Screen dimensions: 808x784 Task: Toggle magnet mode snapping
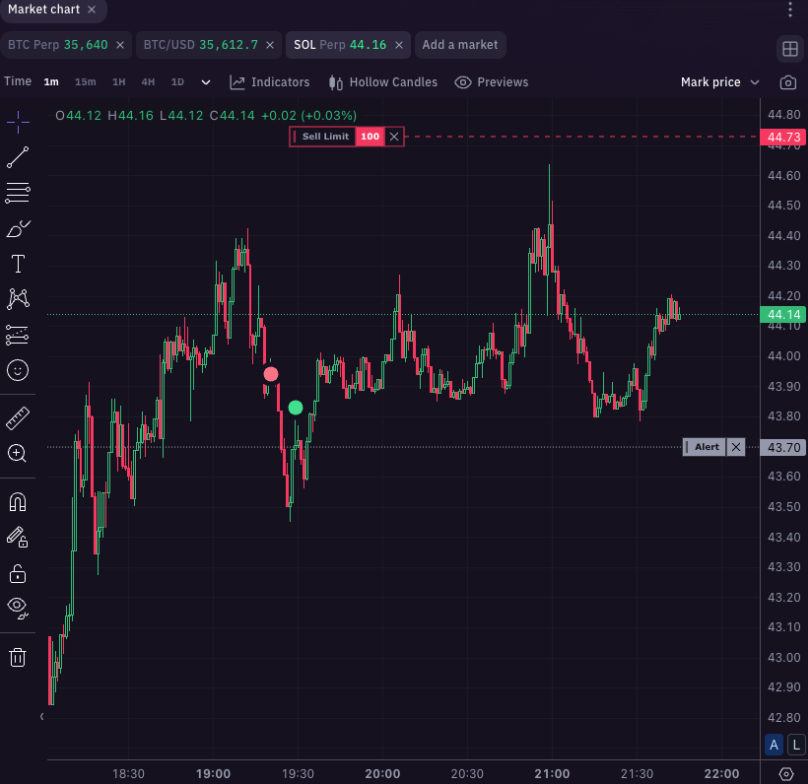pyautogui.click(x=18, y=502)
